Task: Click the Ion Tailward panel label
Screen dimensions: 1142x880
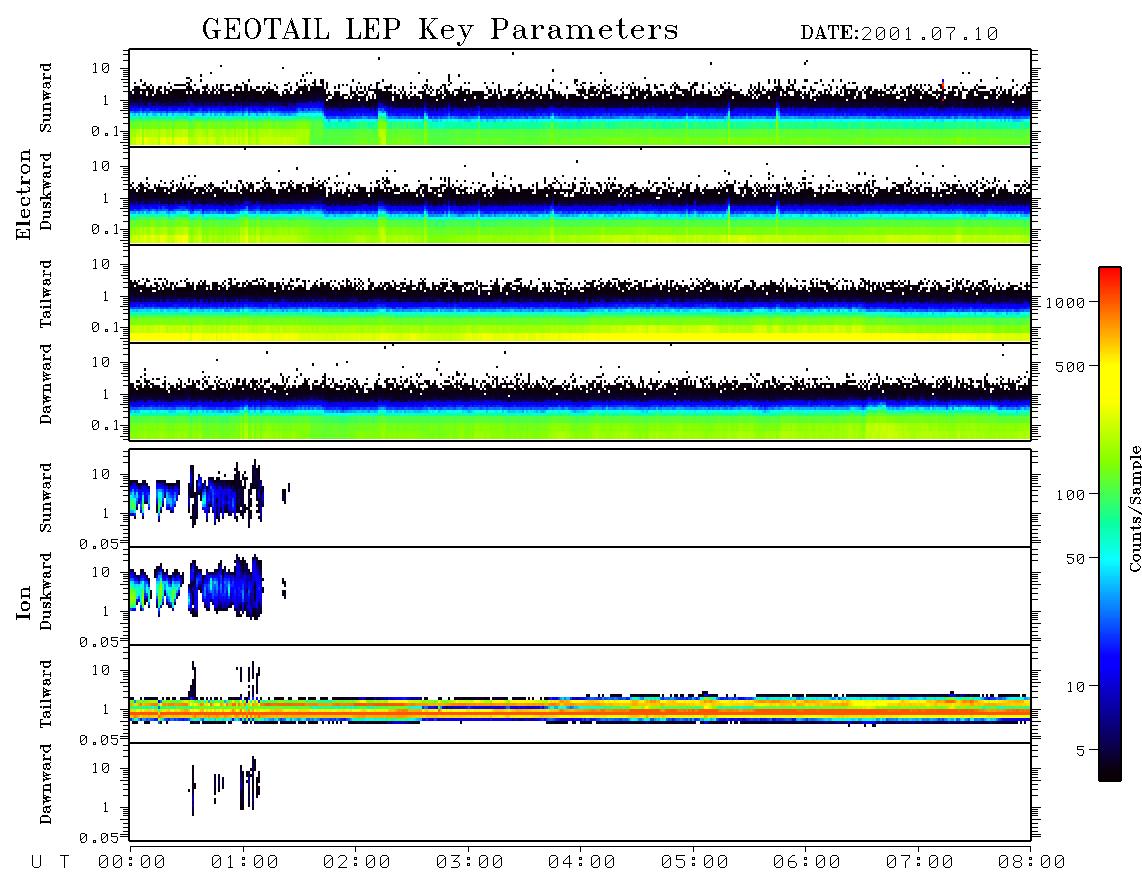Action: point(46,694)
